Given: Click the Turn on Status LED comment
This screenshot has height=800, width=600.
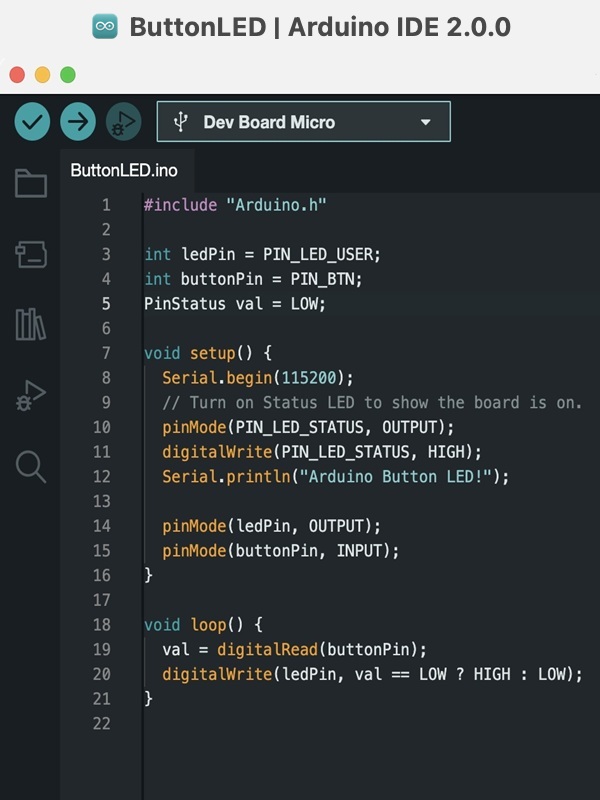Looking at the screenshot, I should point(372,403).
